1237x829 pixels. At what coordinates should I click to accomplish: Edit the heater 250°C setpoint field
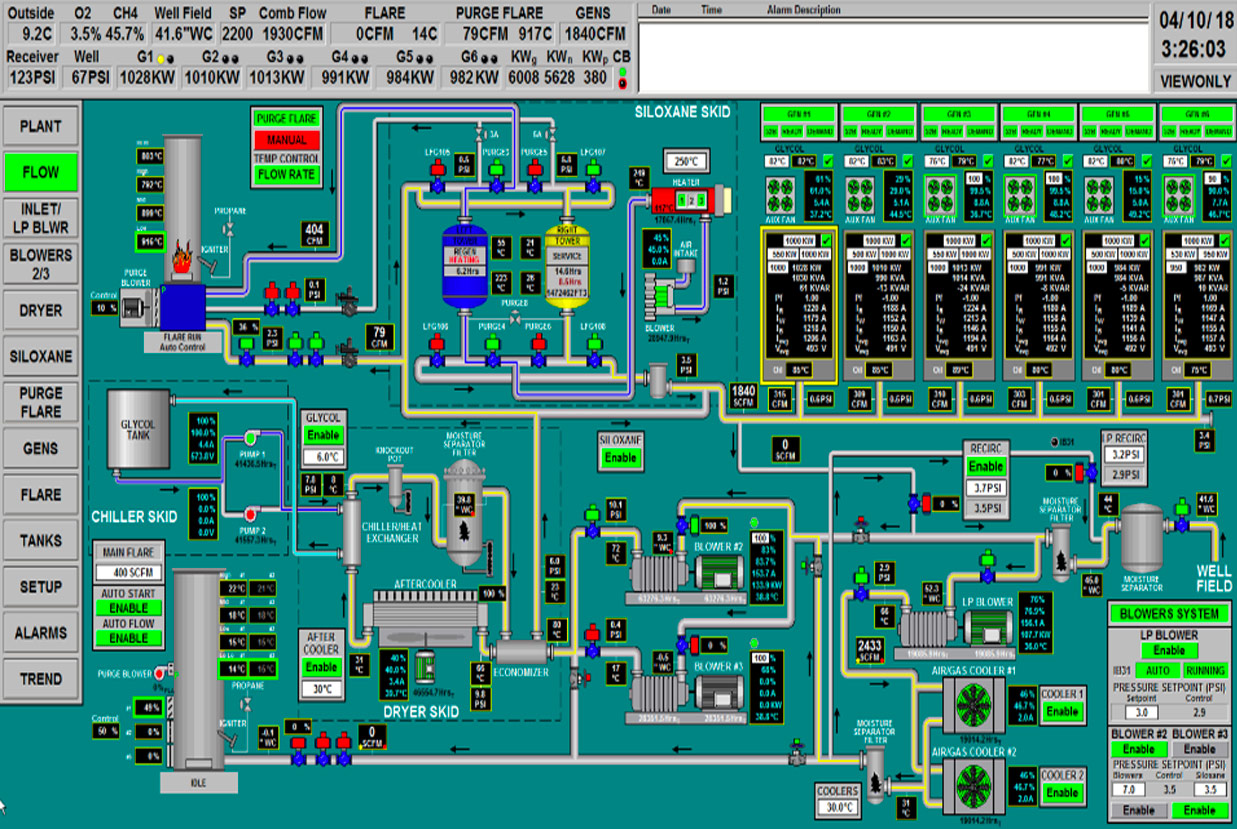click(x=685, y=162)
